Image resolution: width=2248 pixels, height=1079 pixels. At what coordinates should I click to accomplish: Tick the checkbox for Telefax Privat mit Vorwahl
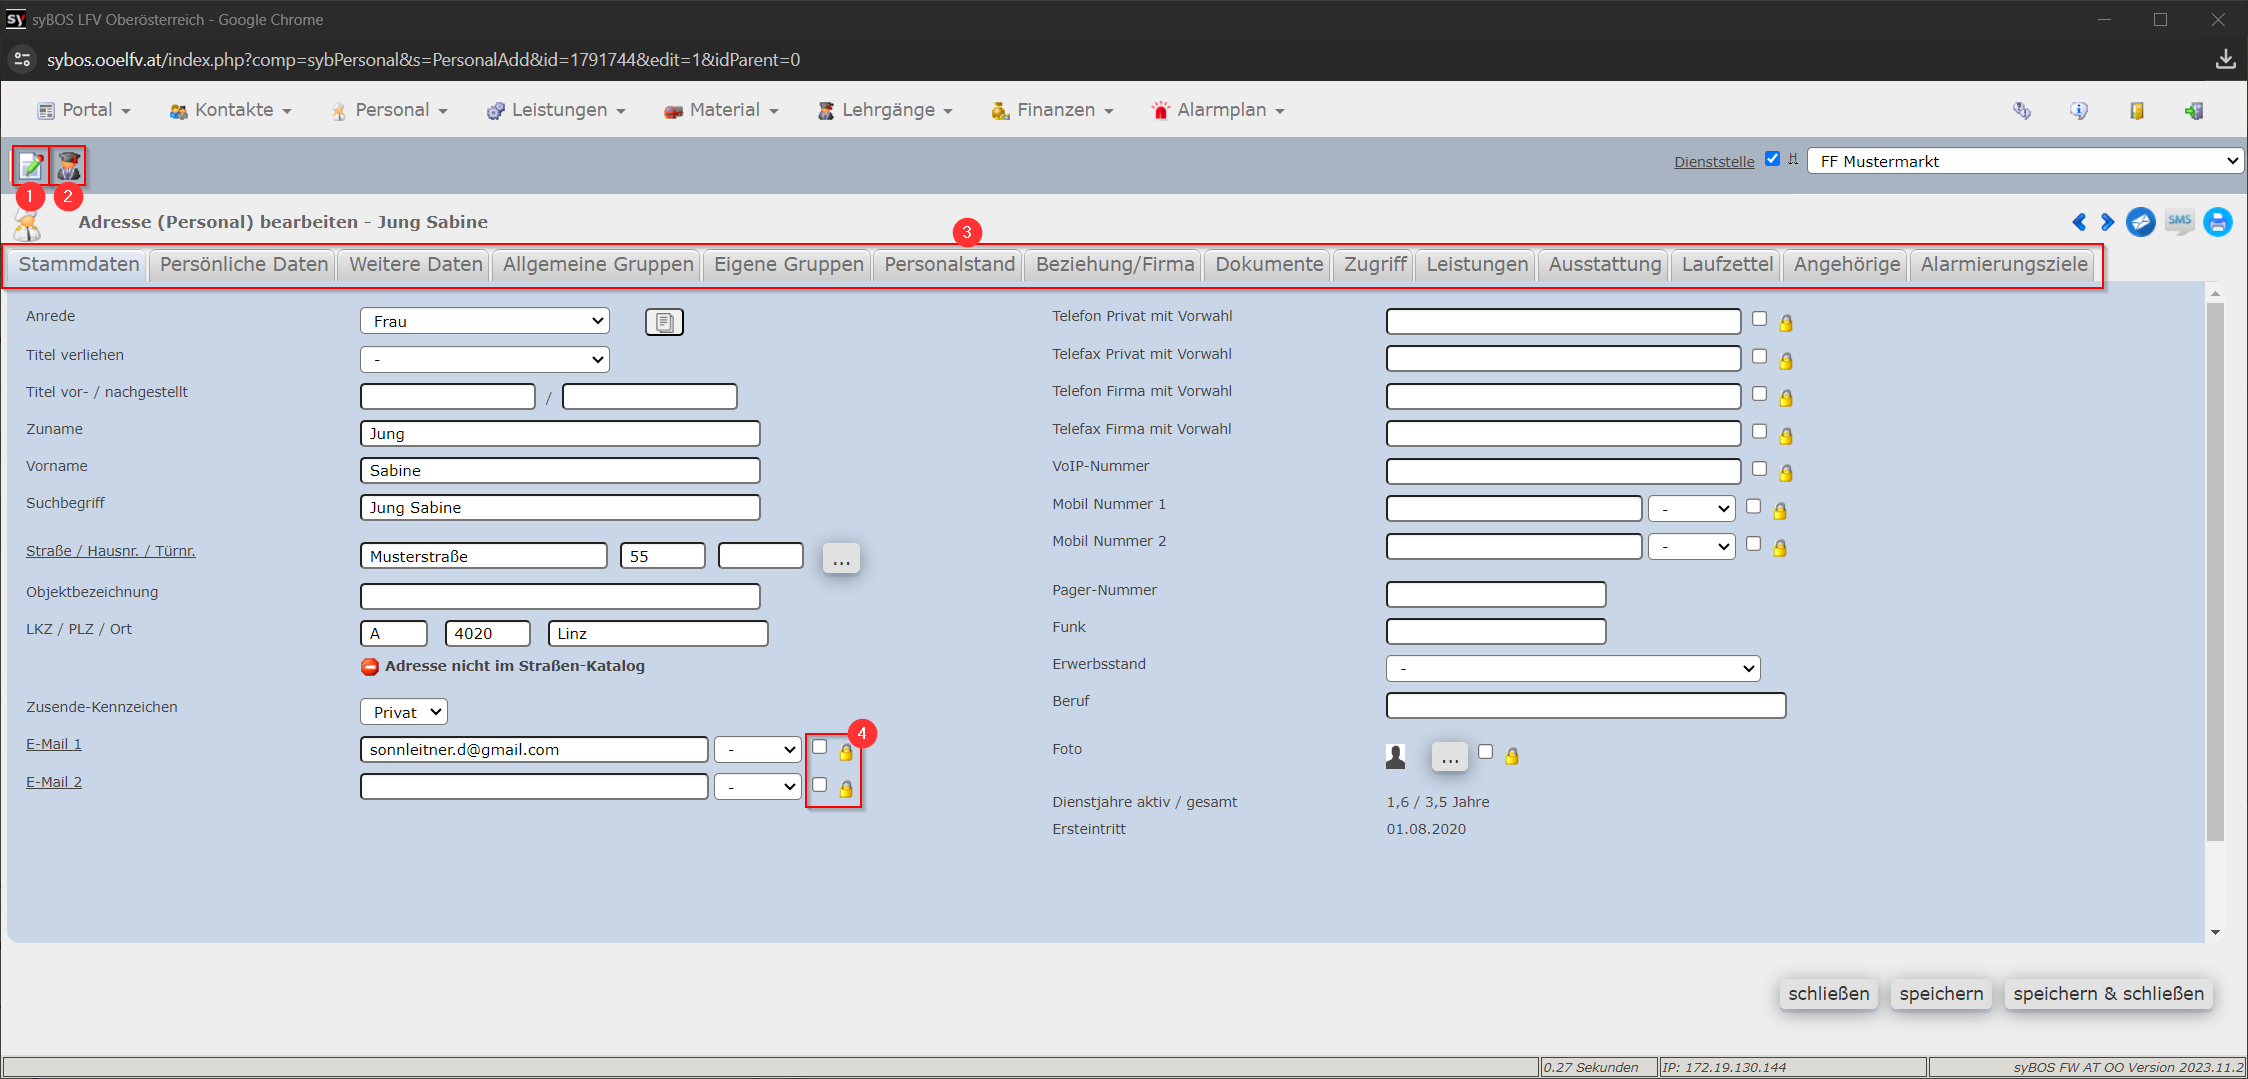1760,357
